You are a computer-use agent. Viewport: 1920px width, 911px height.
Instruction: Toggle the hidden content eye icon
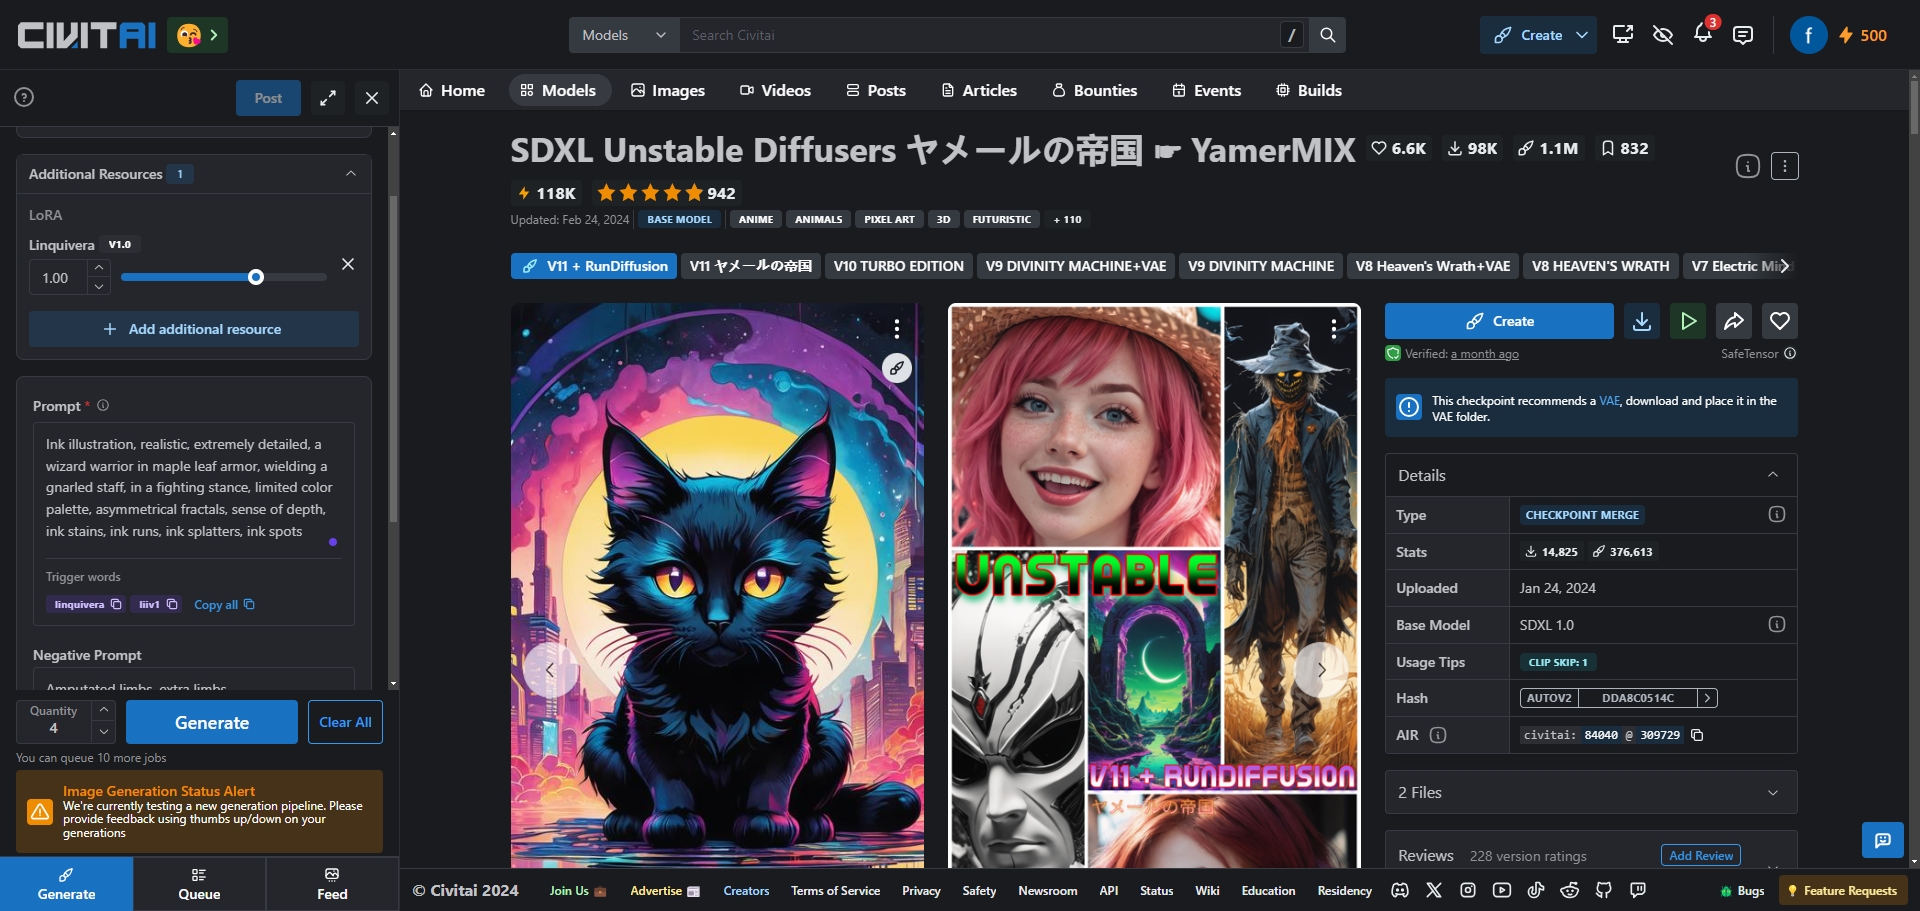(1663, 35)
